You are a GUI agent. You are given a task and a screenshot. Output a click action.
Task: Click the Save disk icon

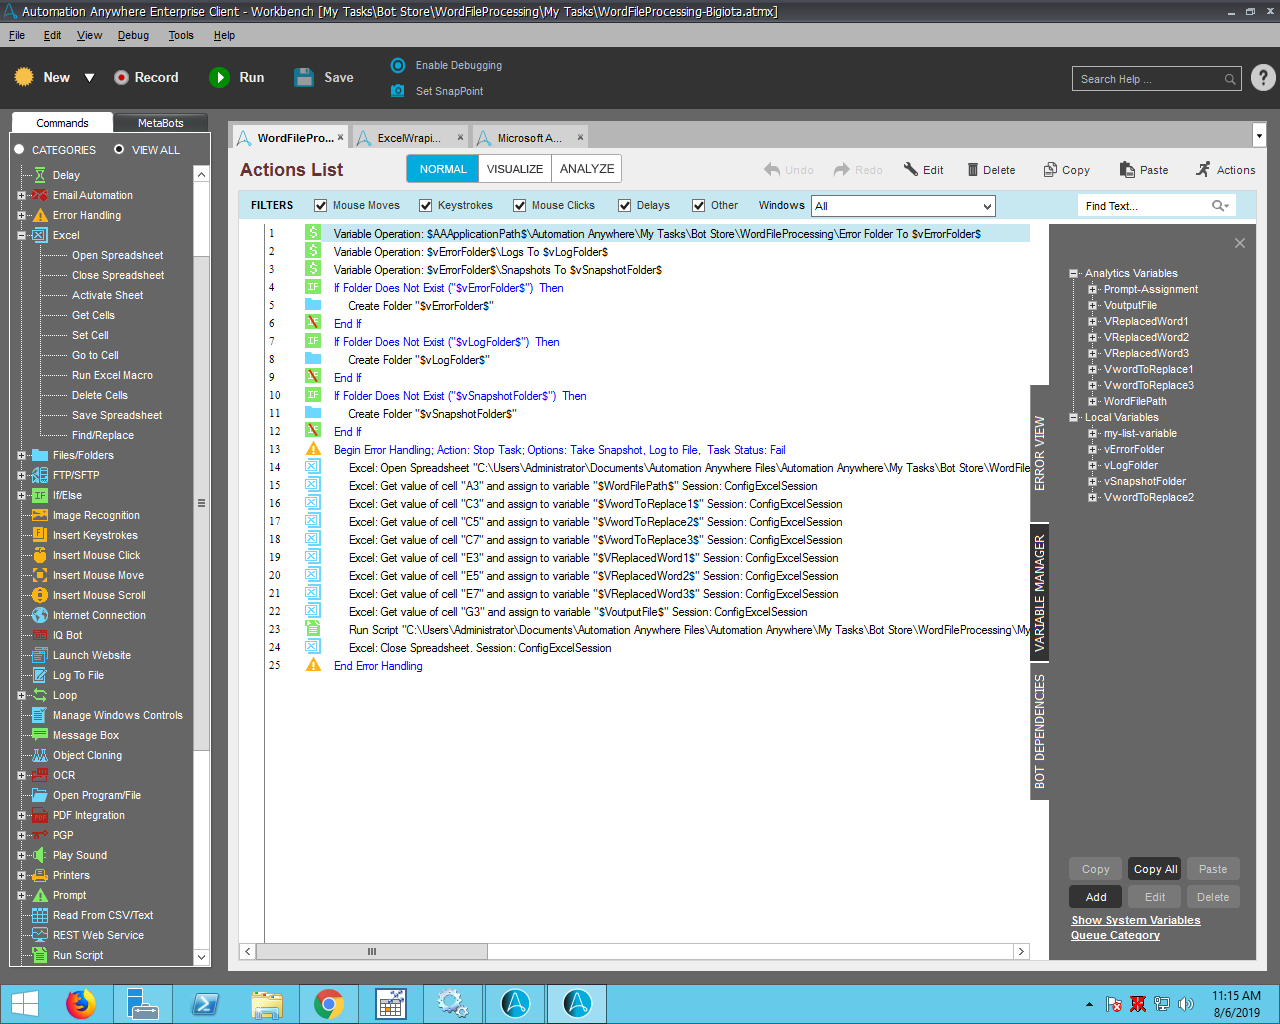coord(304,78)
